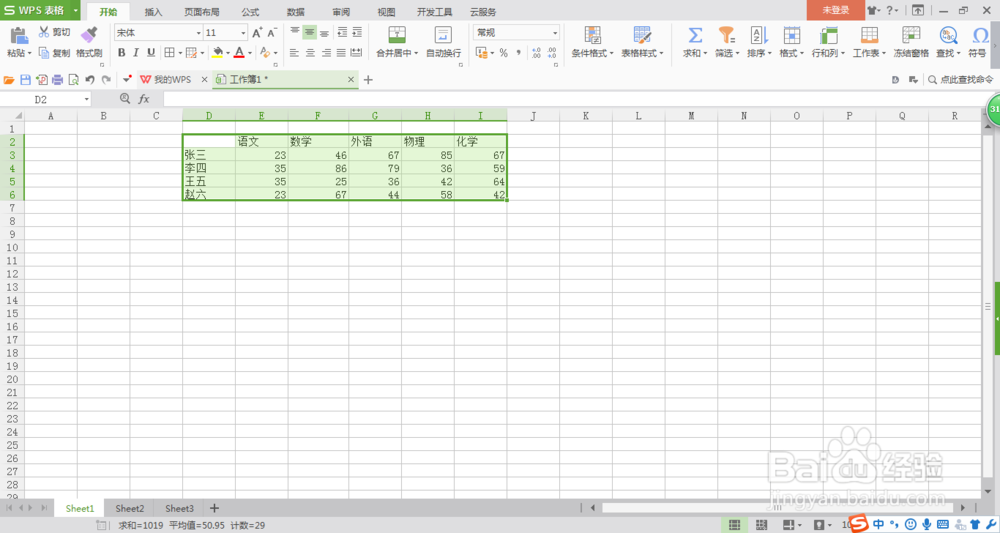Viewport: 1000px width, 533px height.
Task: Toggle italic formatting
Action: [x=136, y=53]
